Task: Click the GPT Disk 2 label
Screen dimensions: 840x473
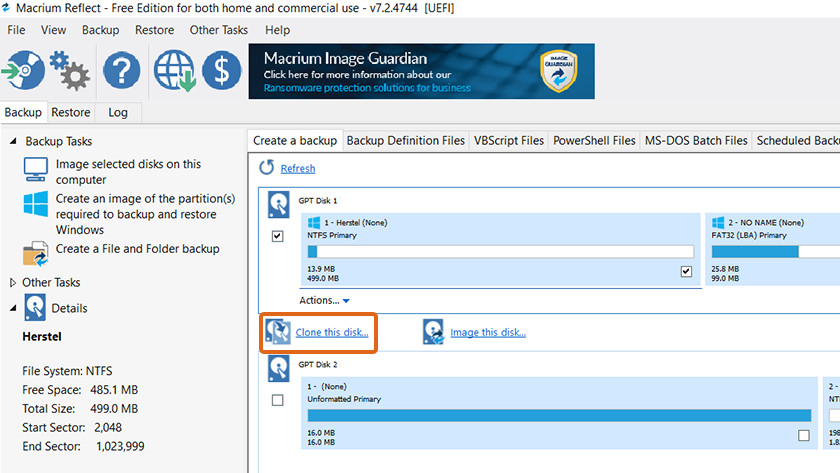Action: coord(318,364)
